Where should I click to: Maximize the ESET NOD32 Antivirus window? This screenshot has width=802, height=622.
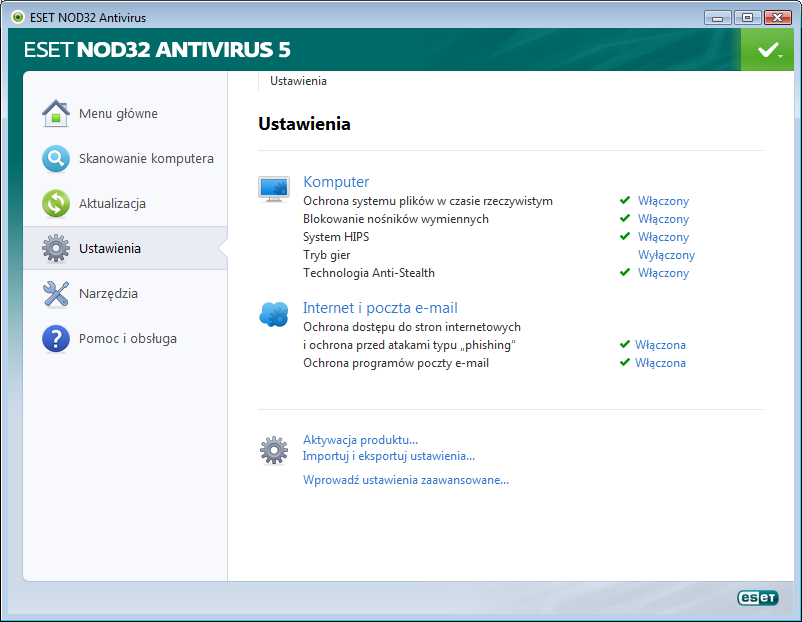(747, 18)
